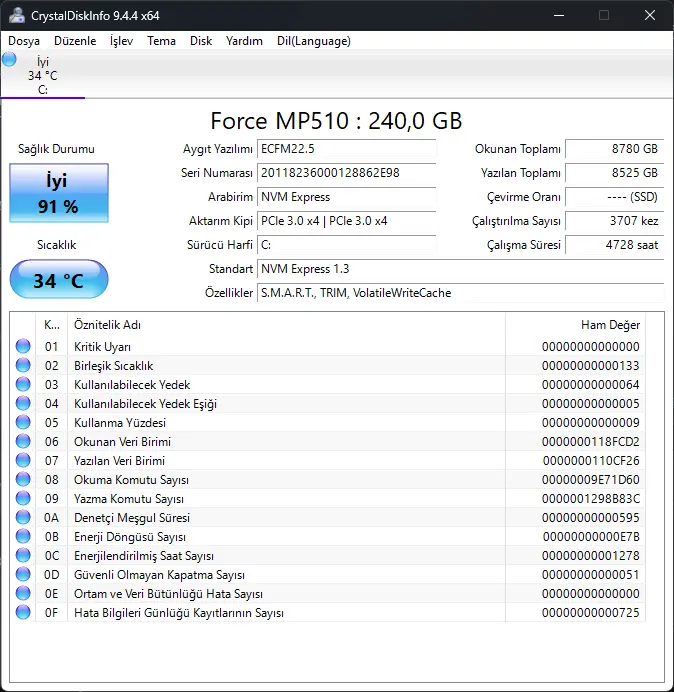Click the Özellikler field with S.M.A.R.T., TRIM
Screen dimensions: 674x692
(460, 293)
